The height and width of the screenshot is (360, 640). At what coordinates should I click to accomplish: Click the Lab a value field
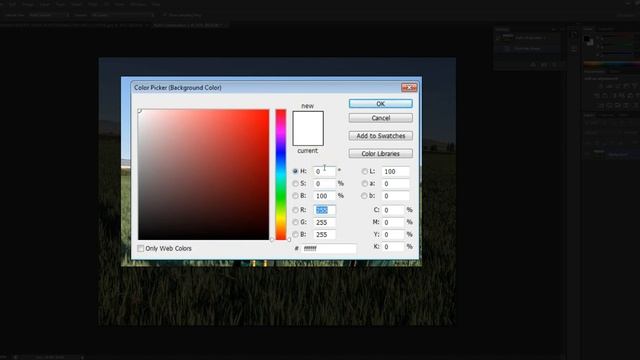(395, 184)
